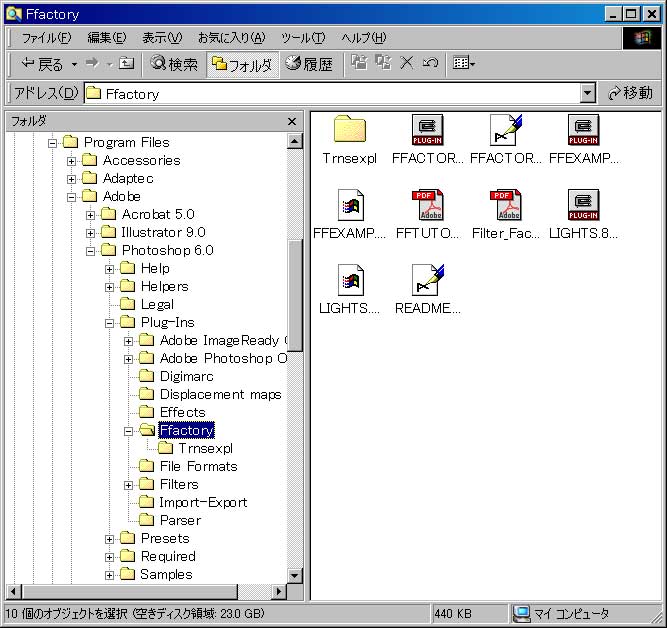Open the 表示(V) menu
Screen dimensions: 667x628
tap(162, 38)
